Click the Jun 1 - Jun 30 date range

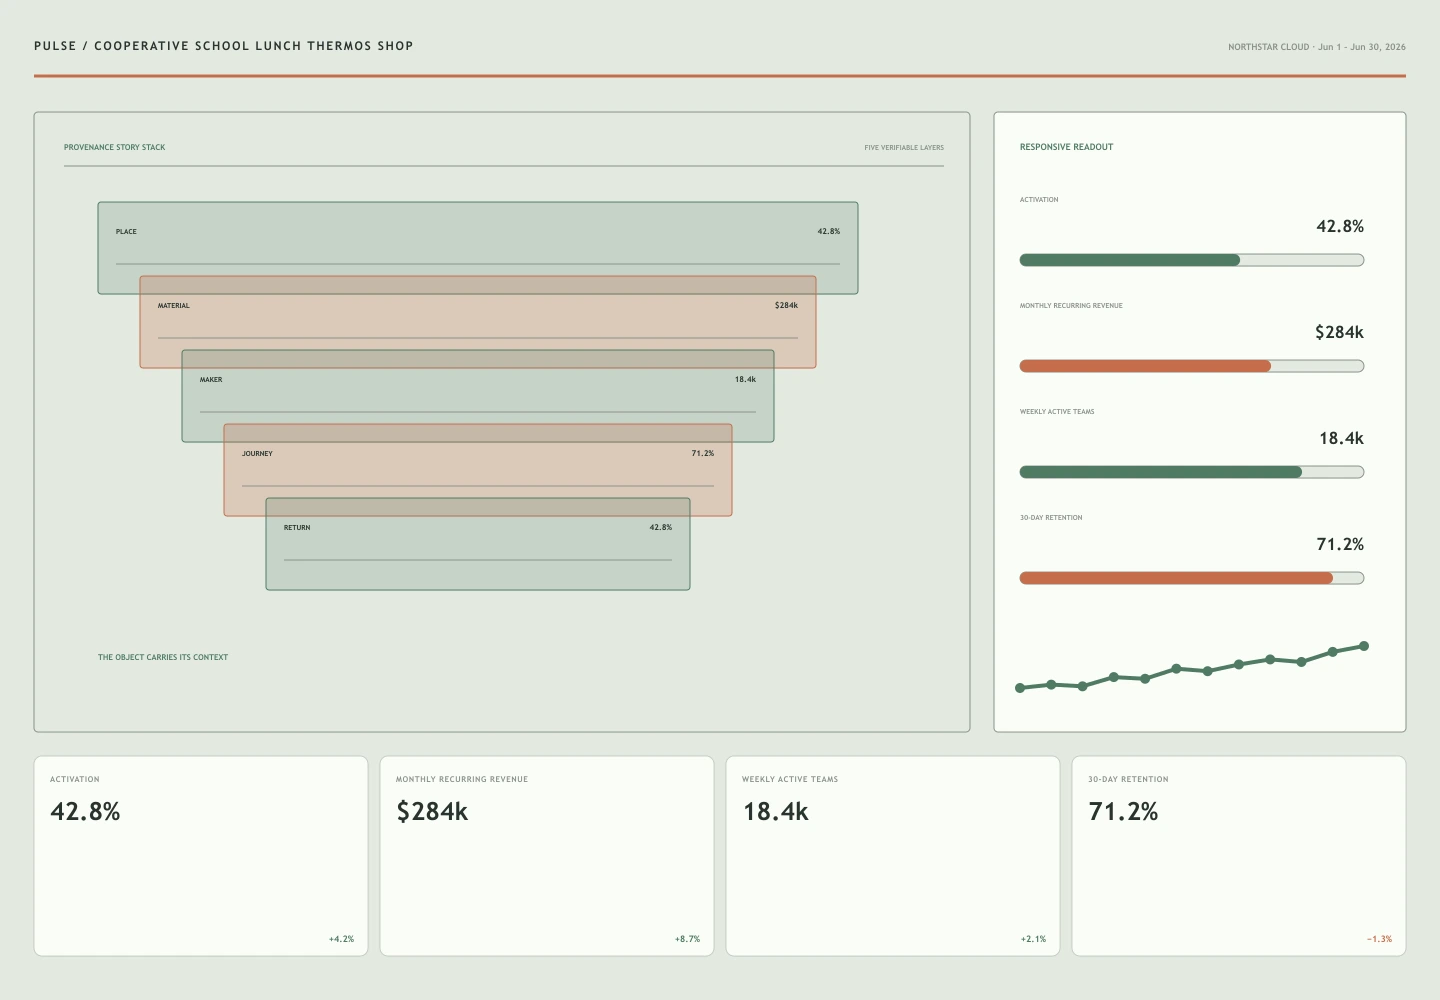pyautogui.click(x=1362, y=47)
